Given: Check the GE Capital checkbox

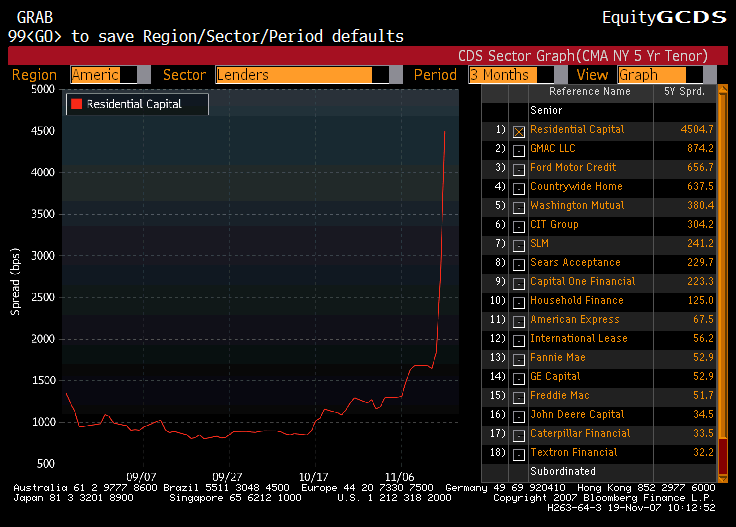Looking at the screenshot, I should [x=519, y=379].
